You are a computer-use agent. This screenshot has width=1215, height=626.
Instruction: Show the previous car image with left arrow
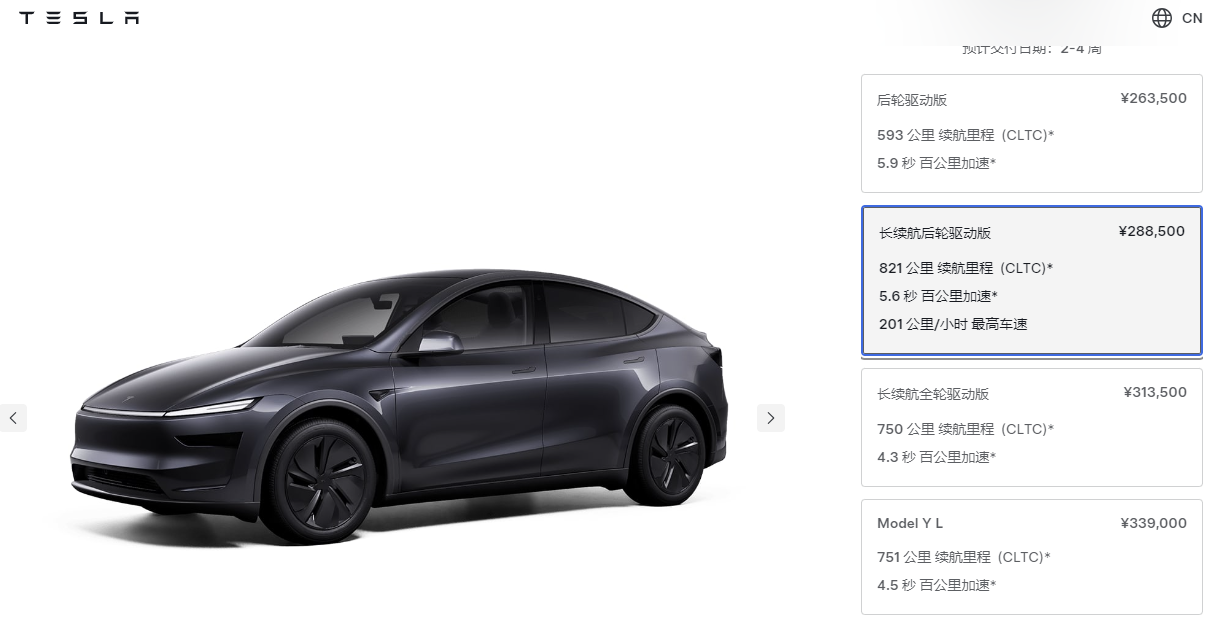coord(13,418)
